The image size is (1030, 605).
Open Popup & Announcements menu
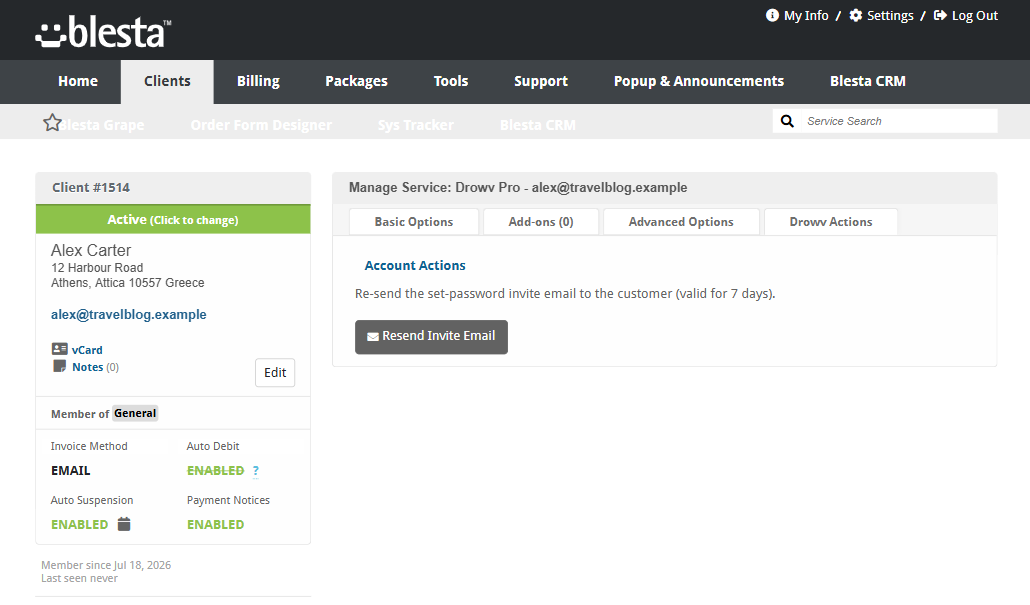699,81
